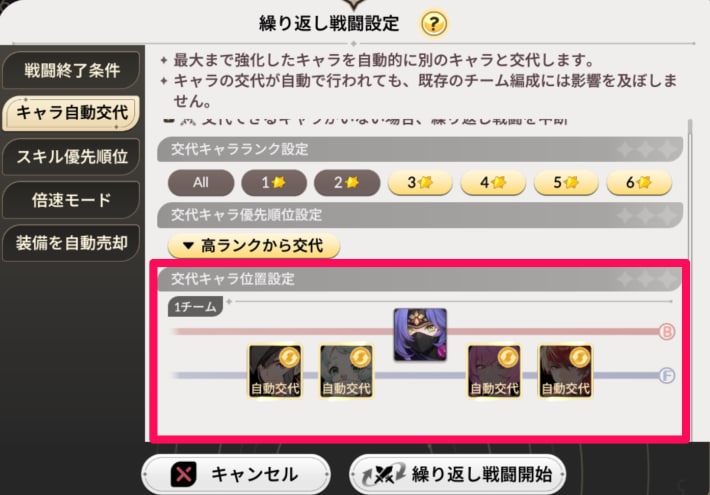
Task: Toggle the 1 star rank filter
Action: click(x=274, y=183)
